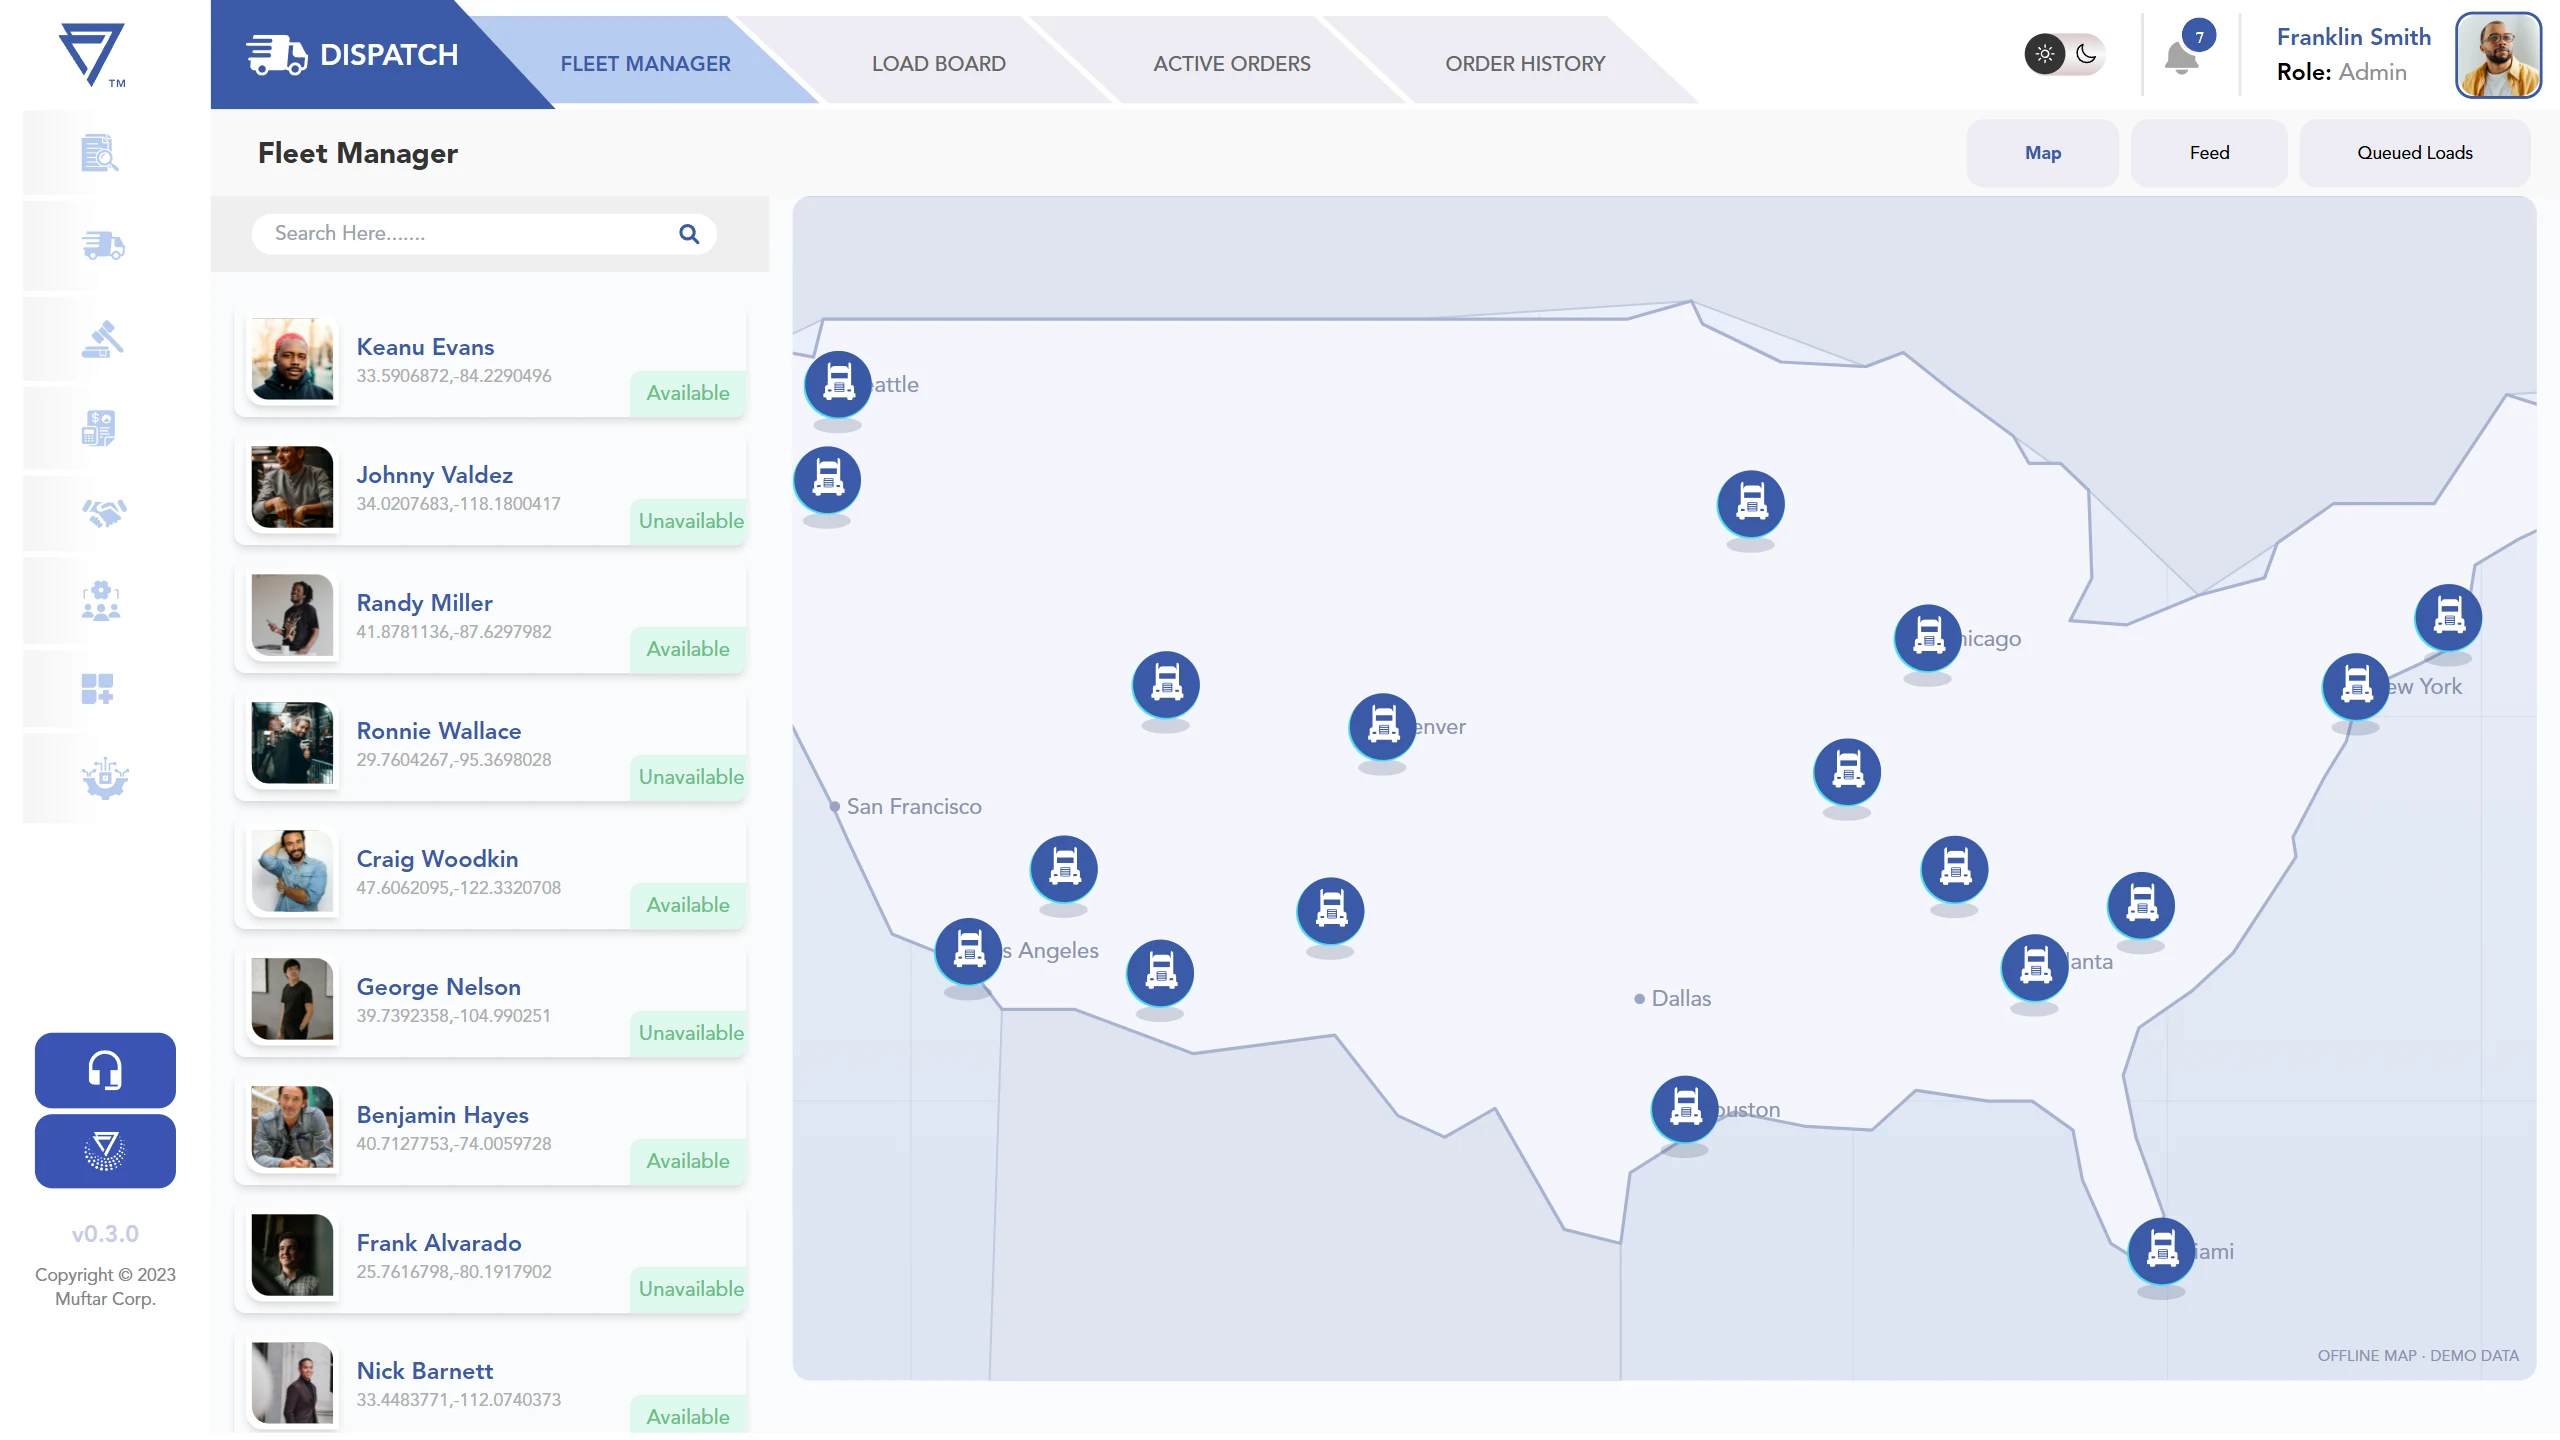Viewport: 2560px width, 1440px height.
Task: Open the delivery truck sidebar icon
Action: (103, 245)
